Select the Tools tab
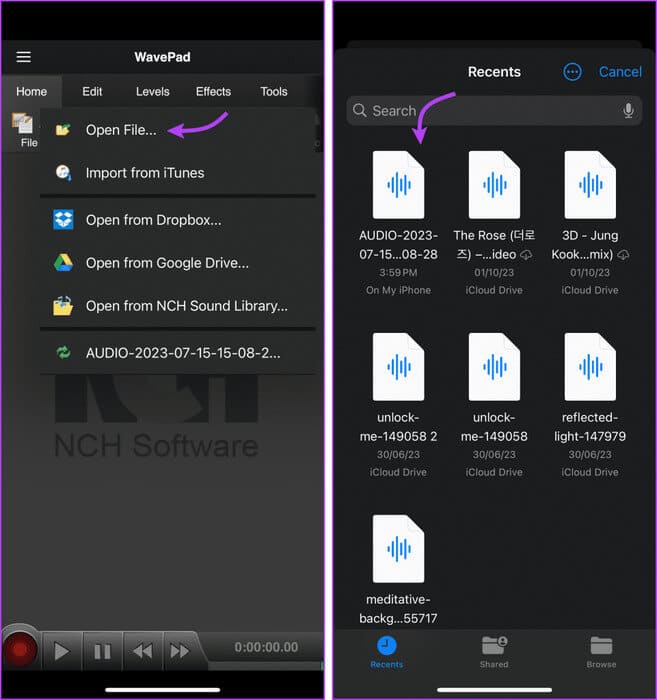Screen dimensions: 657x700 (x=274, y=92)
